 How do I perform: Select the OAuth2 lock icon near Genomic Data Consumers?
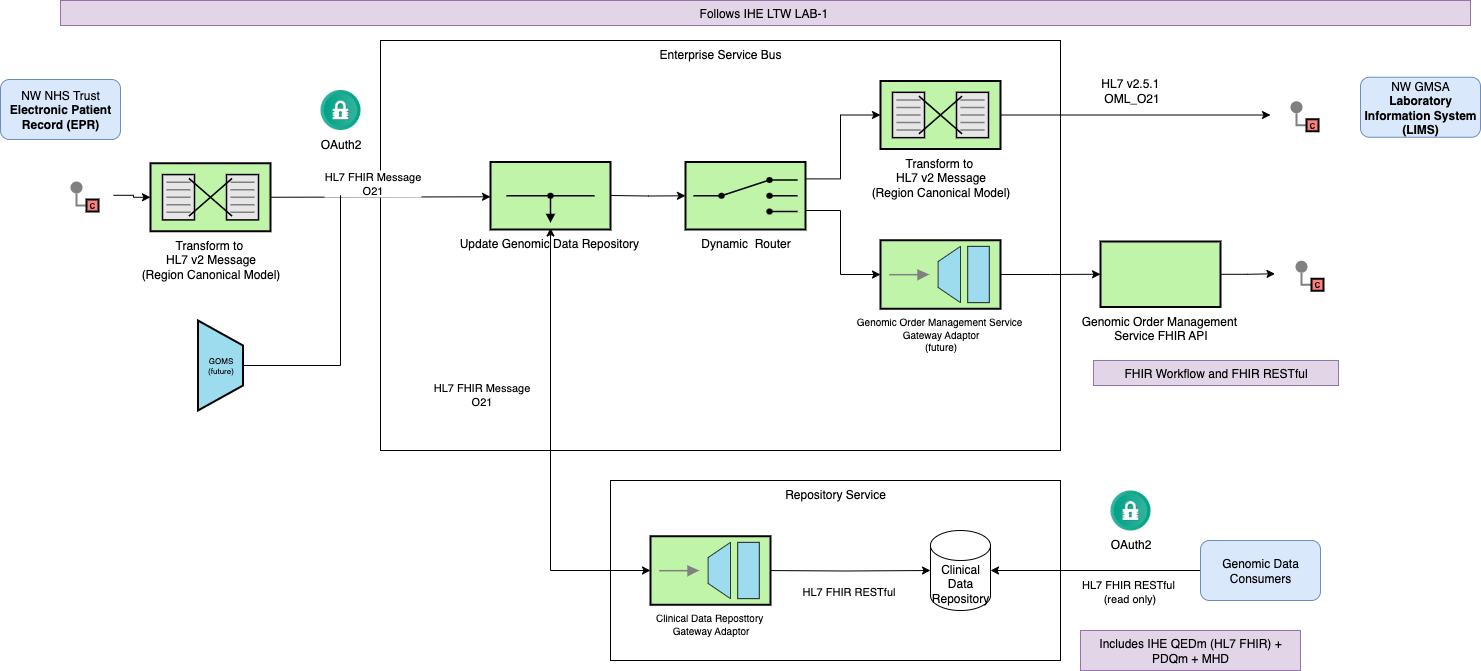(1130, 510)
